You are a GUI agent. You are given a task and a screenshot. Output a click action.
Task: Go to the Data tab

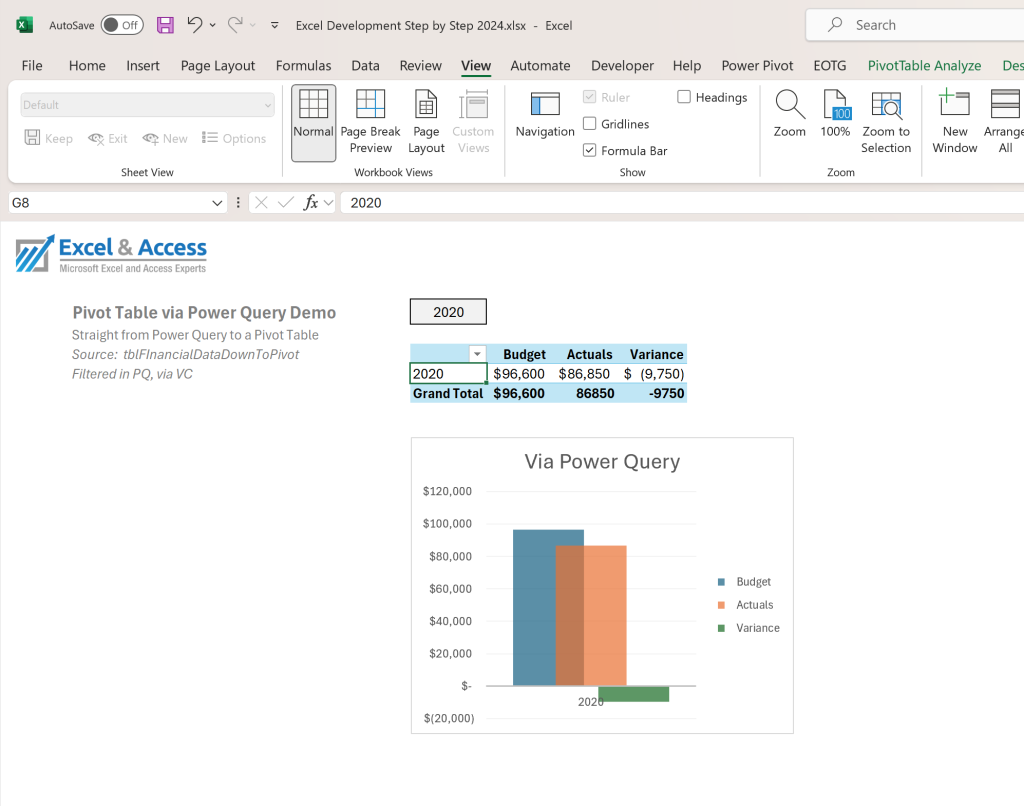point(365,65)
